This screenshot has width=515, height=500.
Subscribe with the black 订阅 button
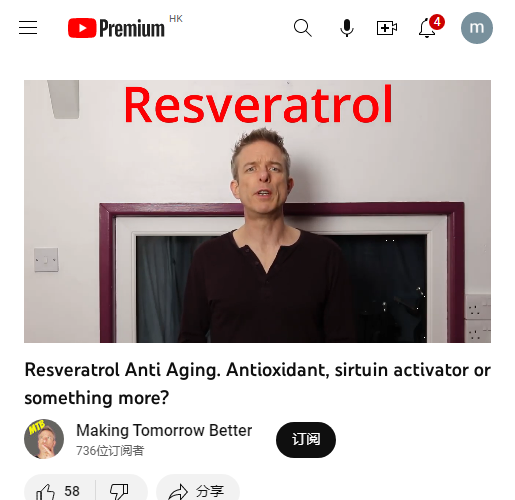coord(306,439)
